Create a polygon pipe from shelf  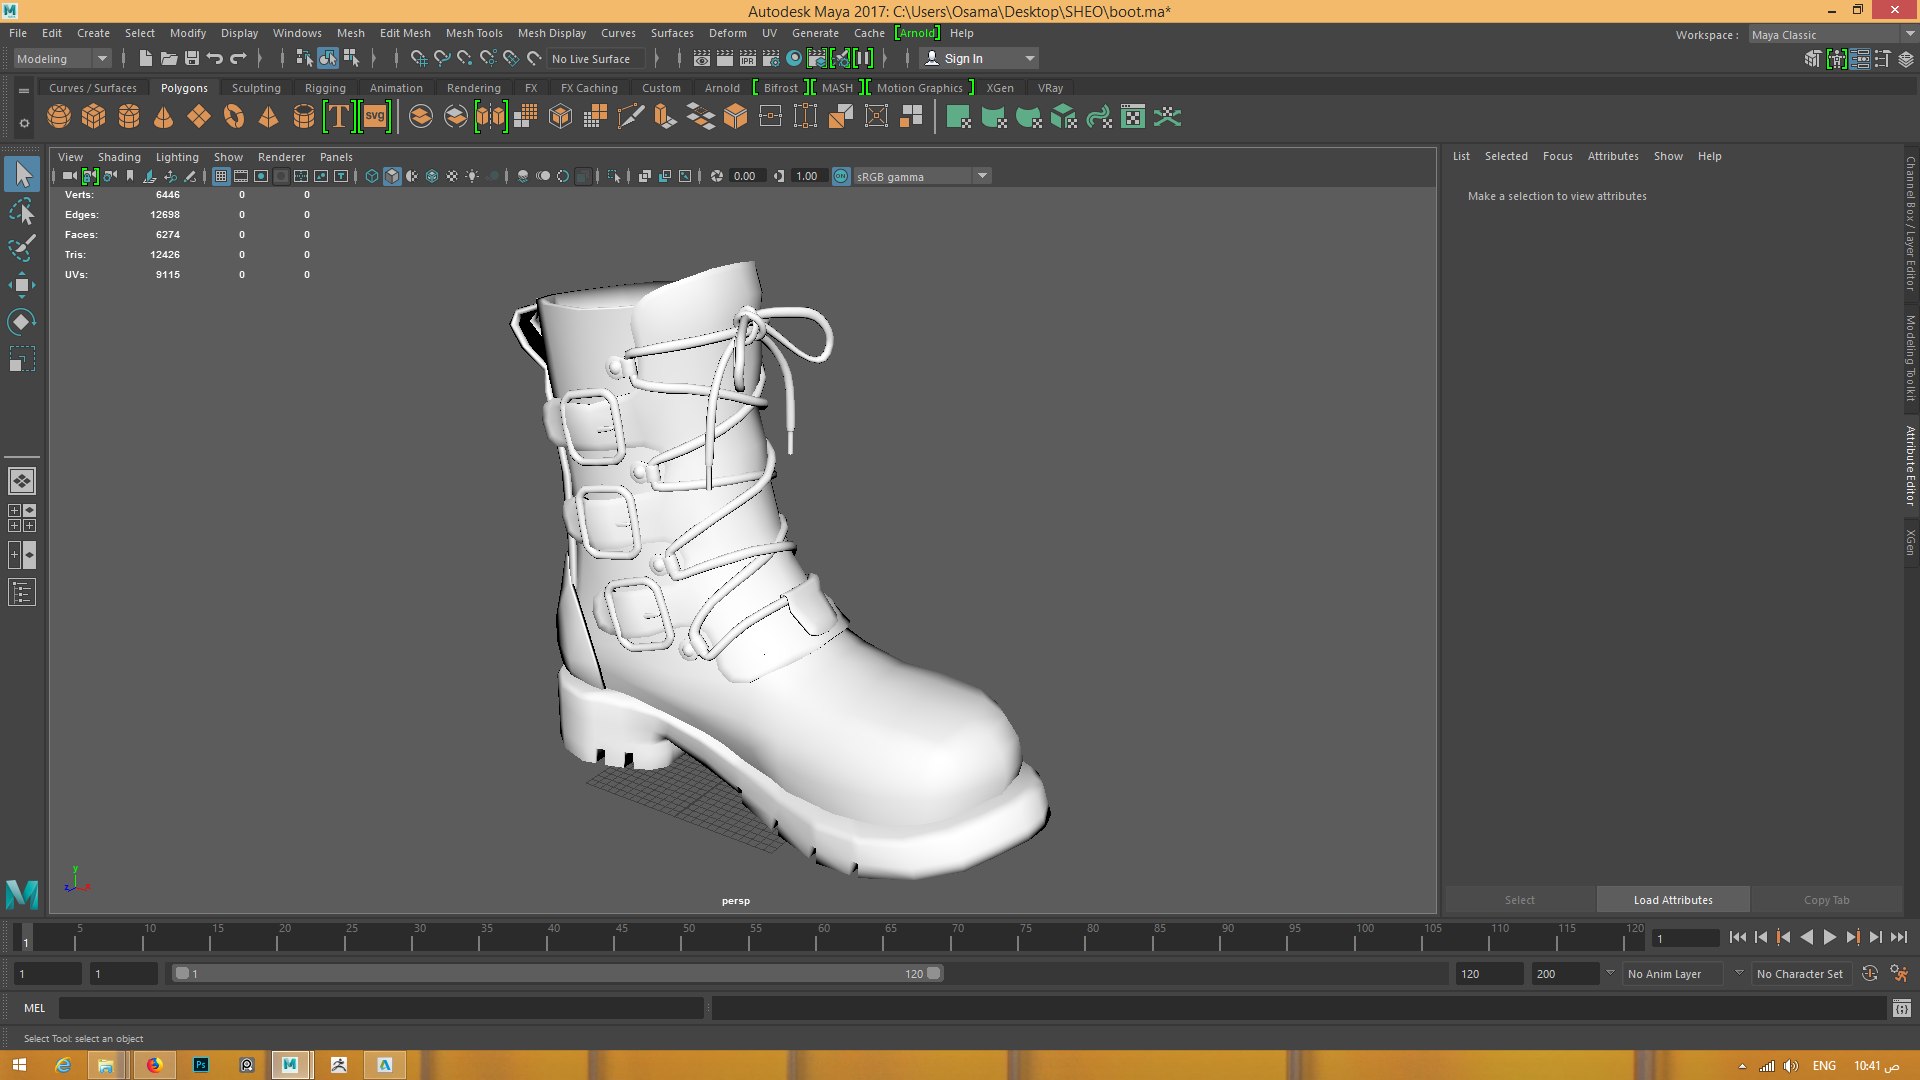pyautogui.click(x=304, y=117)
